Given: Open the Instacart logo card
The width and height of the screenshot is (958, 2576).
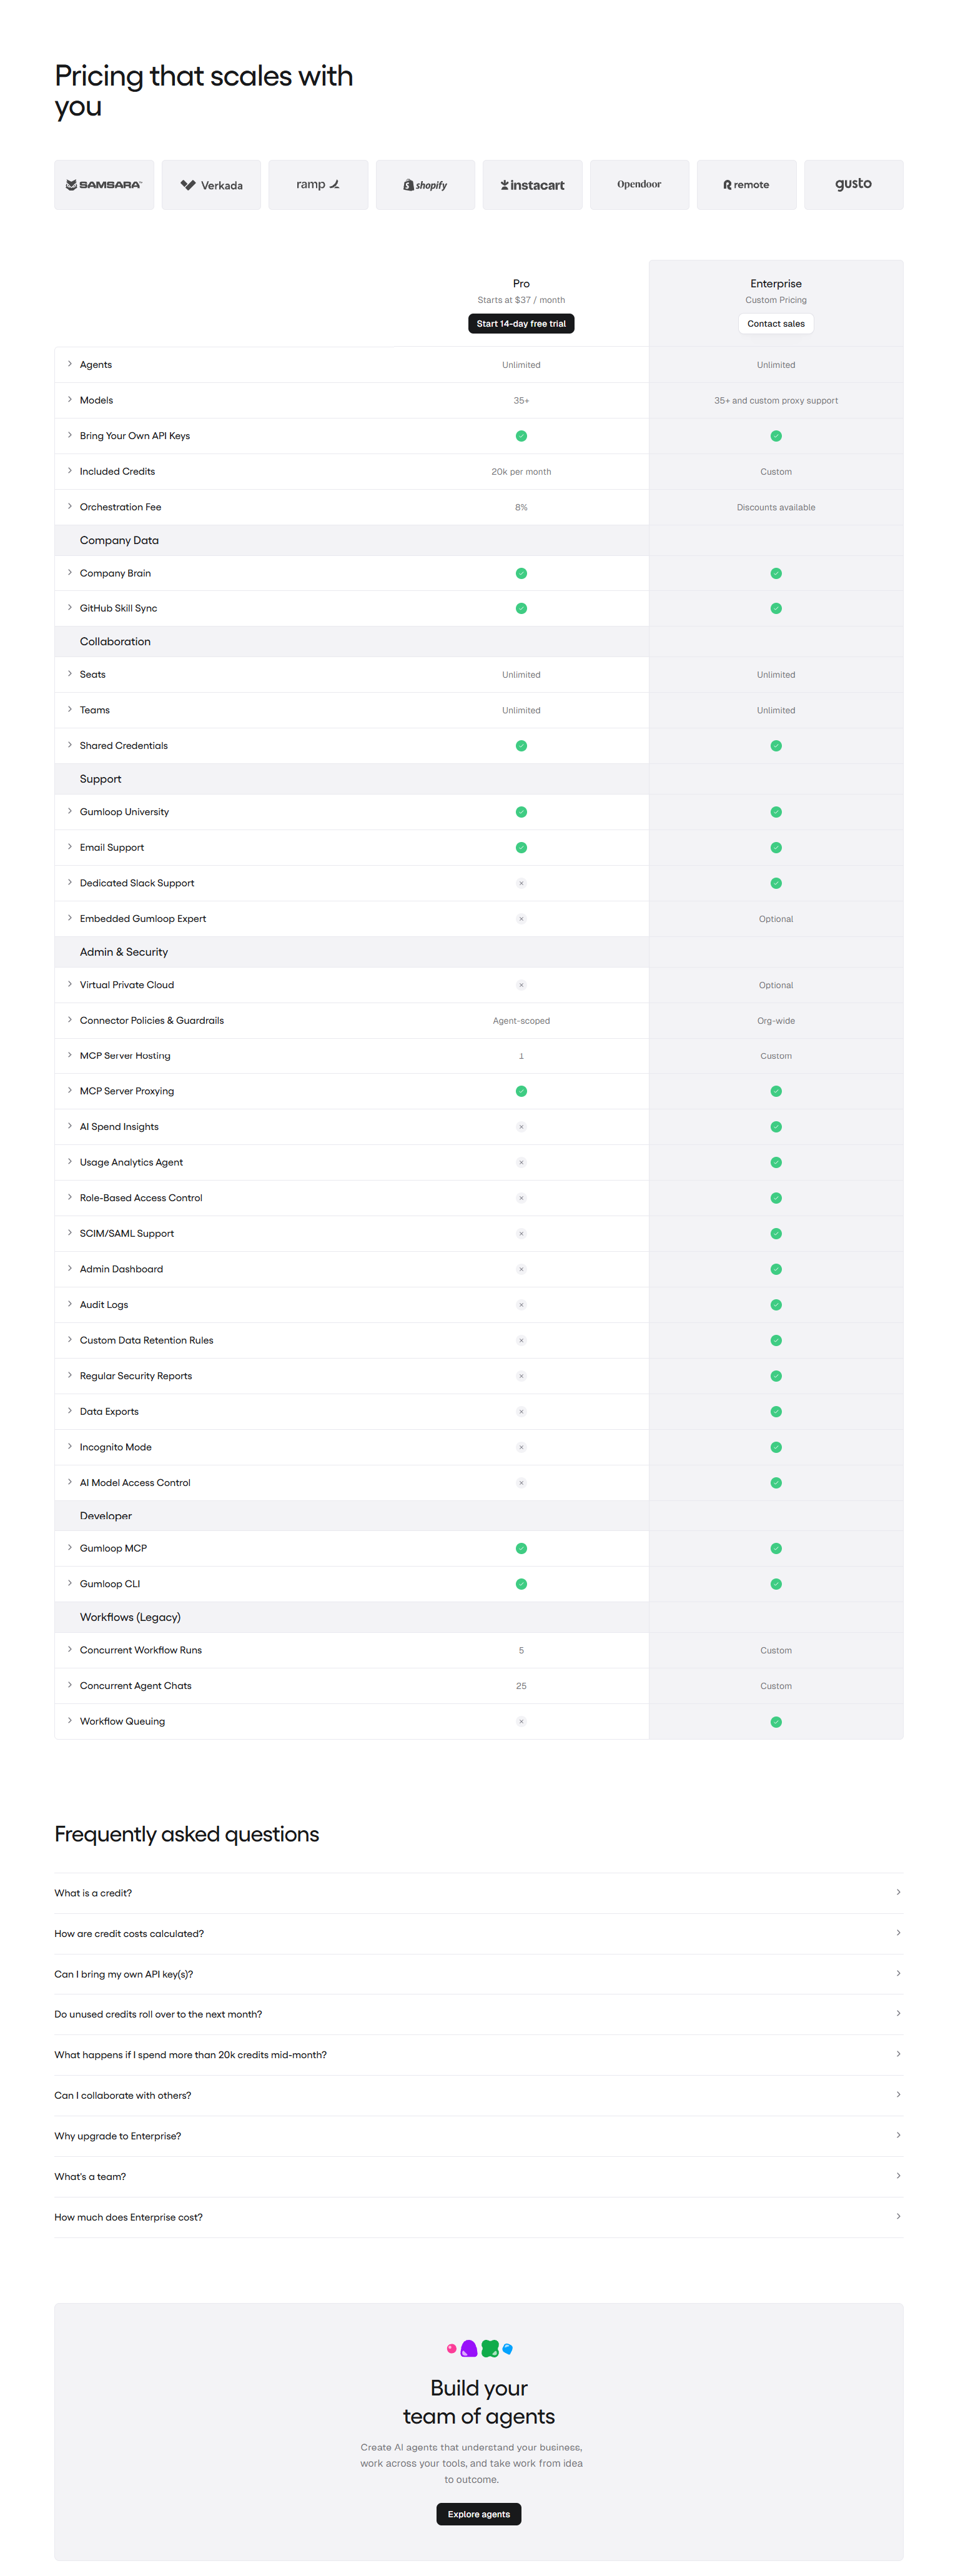Looking at the screenshot, I should tap(532, 185).
